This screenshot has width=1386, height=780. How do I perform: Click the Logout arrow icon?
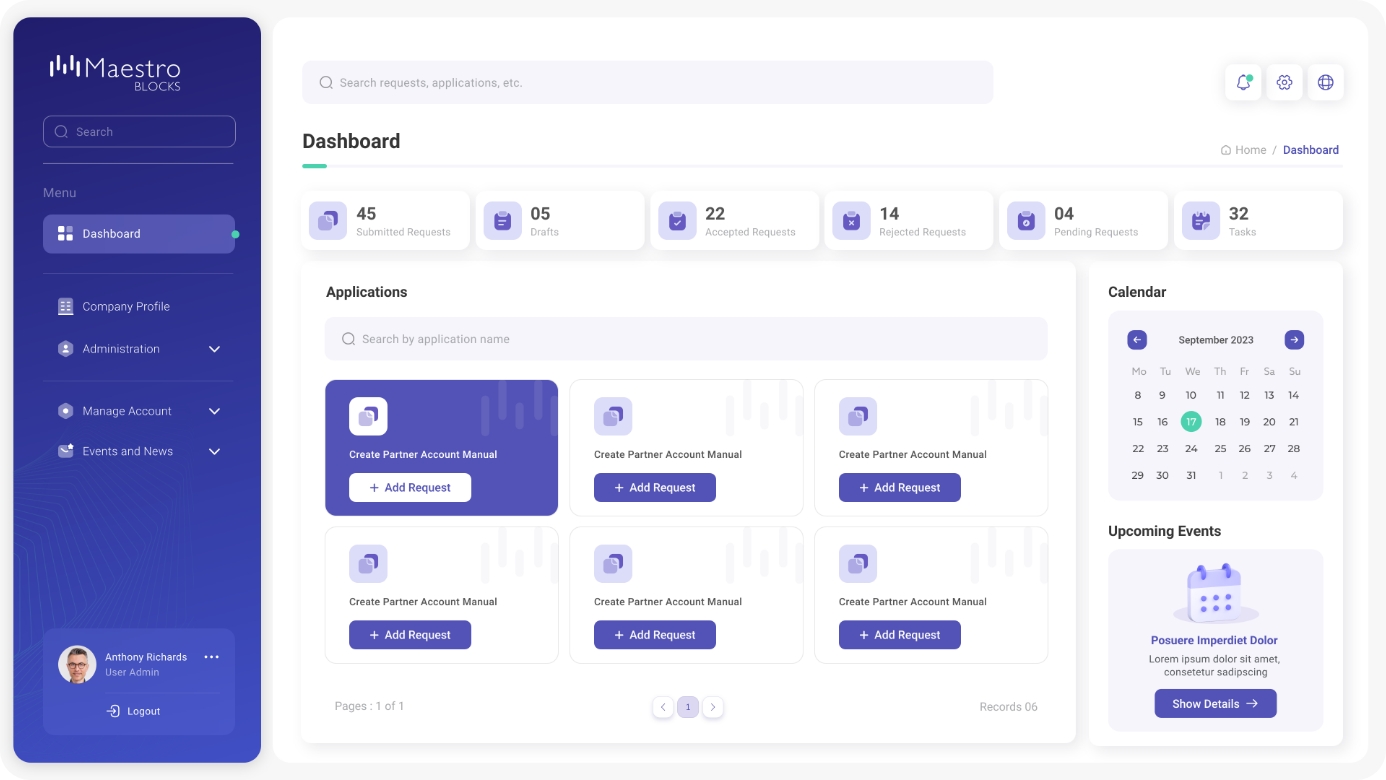(112, 711)
